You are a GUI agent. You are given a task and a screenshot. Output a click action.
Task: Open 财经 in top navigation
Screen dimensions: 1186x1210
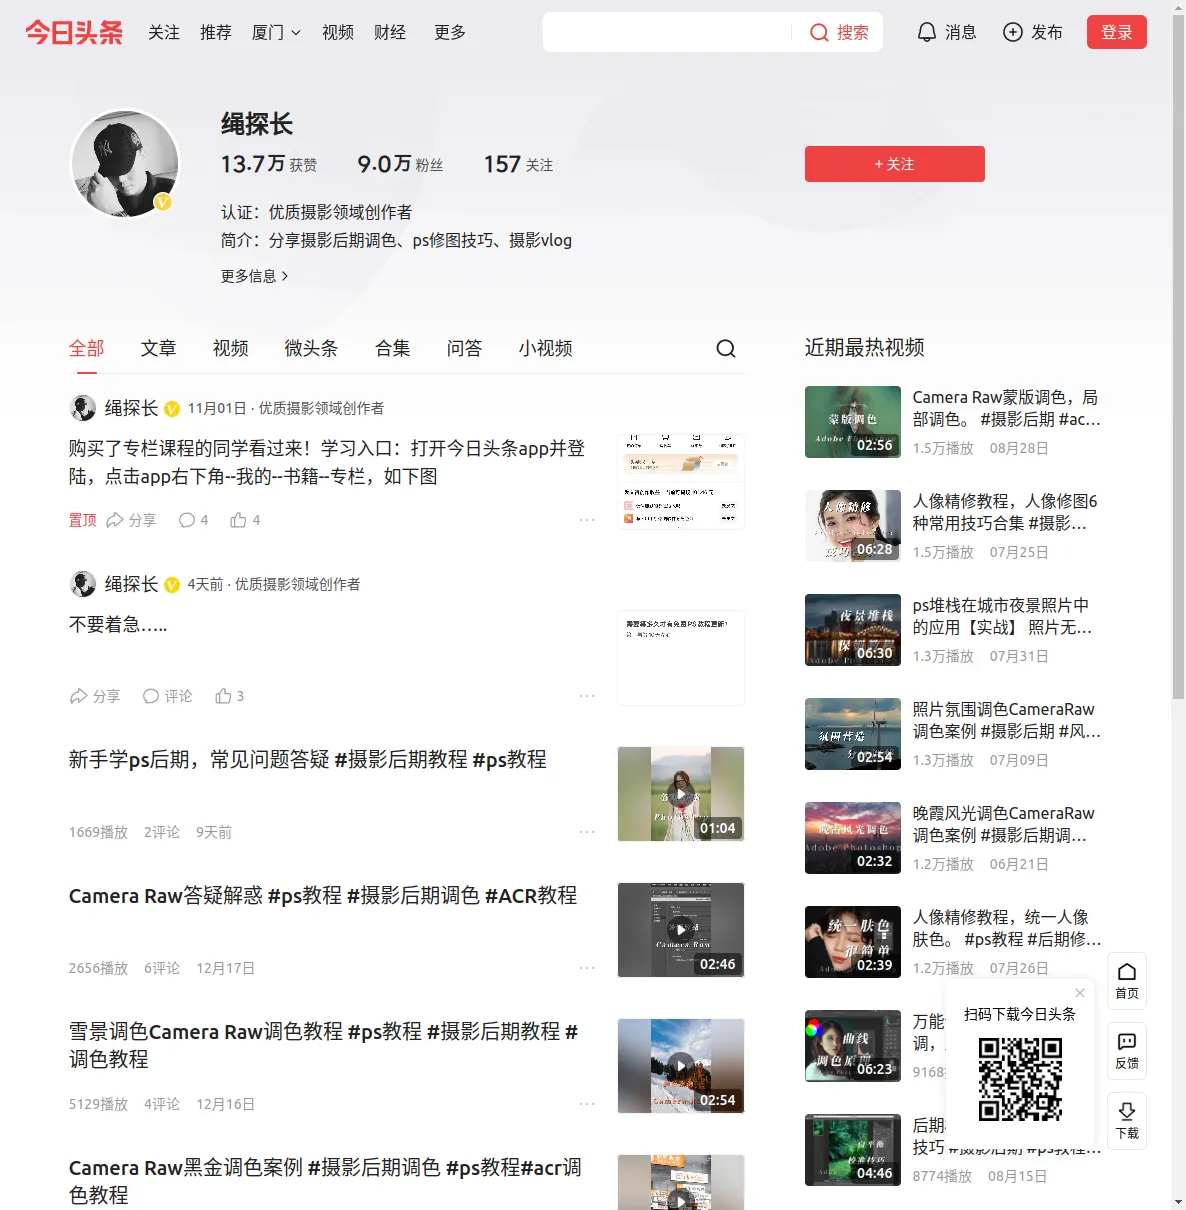click(x=390, y=32)
